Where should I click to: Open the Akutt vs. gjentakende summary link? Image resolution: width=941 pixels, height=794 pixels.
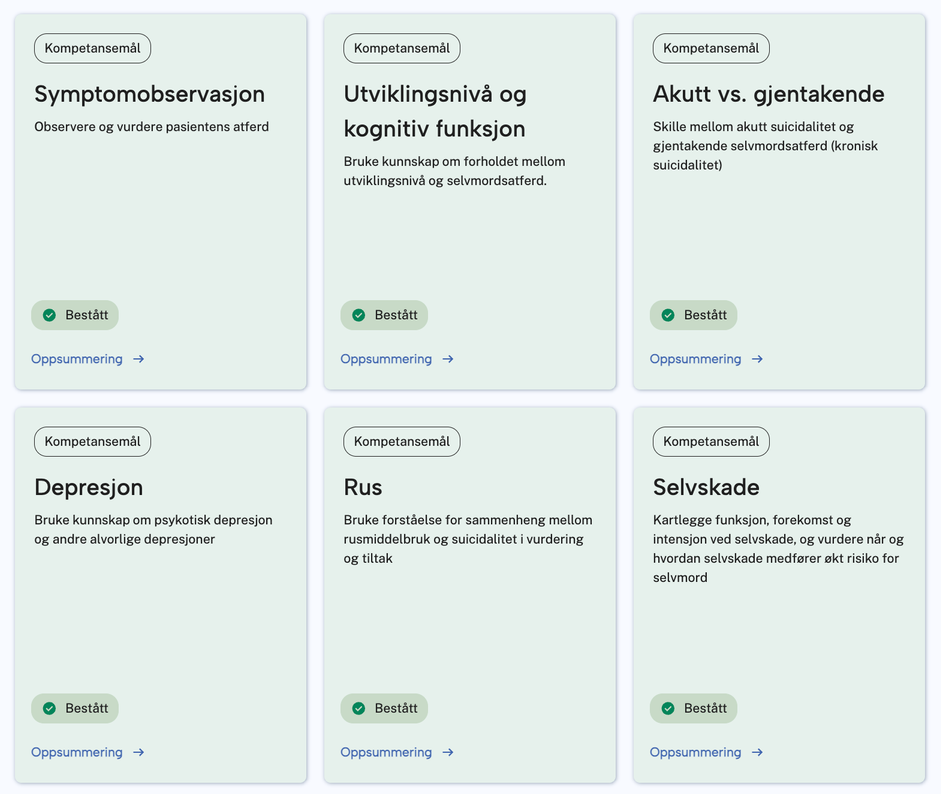[696, 359]
